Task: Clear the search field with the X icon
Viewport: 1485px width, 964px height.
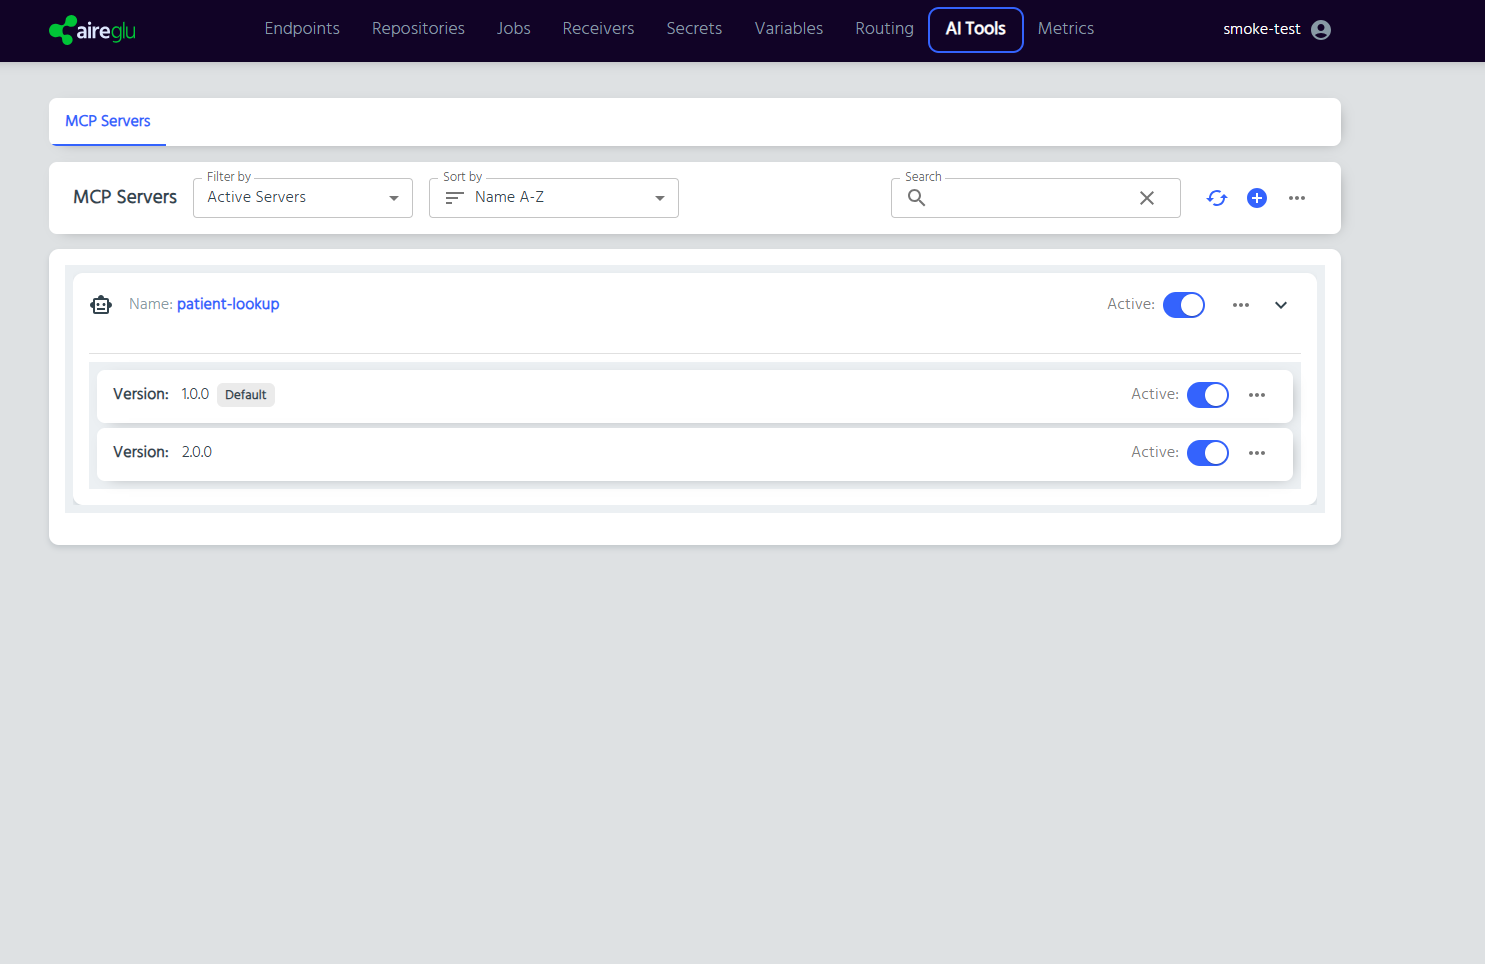Action: [x=1147, y=198]
